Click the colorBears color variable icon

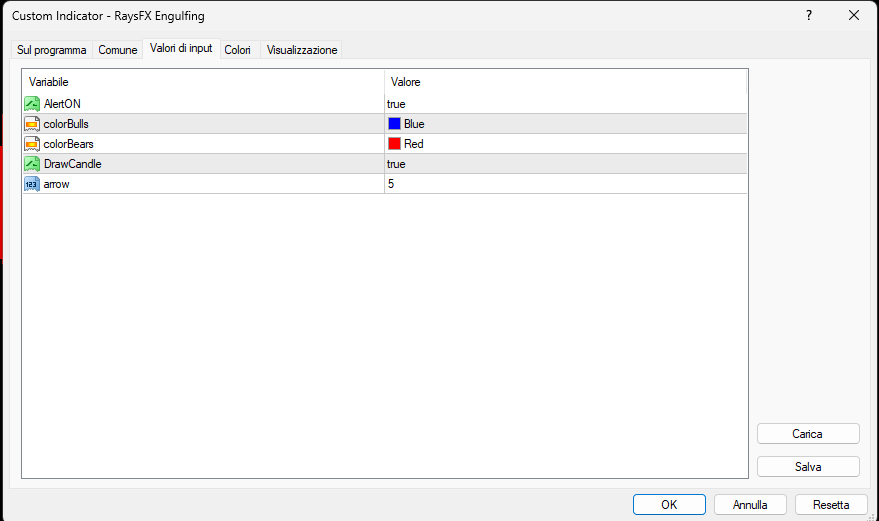click(32, 144)
